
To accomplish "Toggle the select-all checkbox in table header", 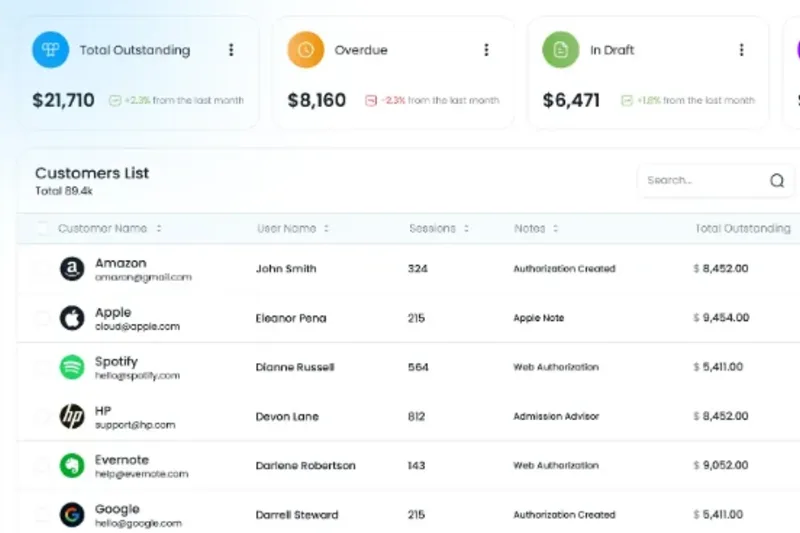I will [42, 229].
